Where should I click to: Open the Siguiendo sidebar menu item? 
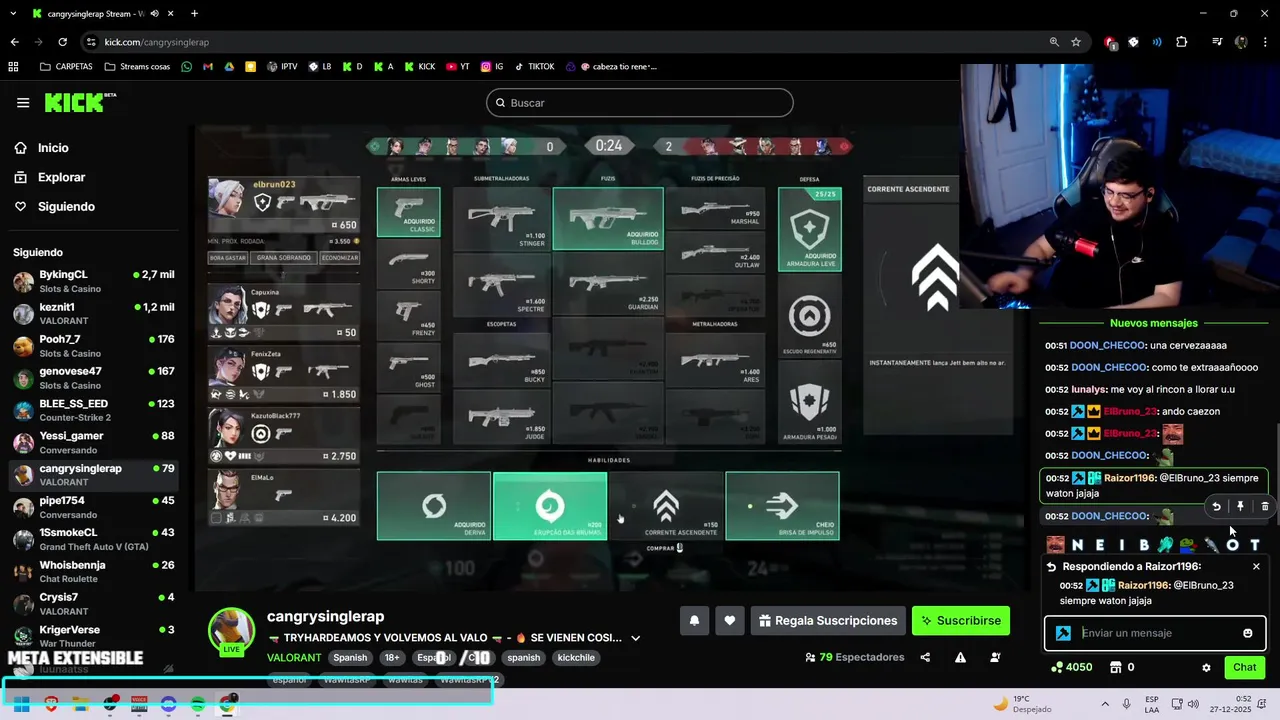66,207
